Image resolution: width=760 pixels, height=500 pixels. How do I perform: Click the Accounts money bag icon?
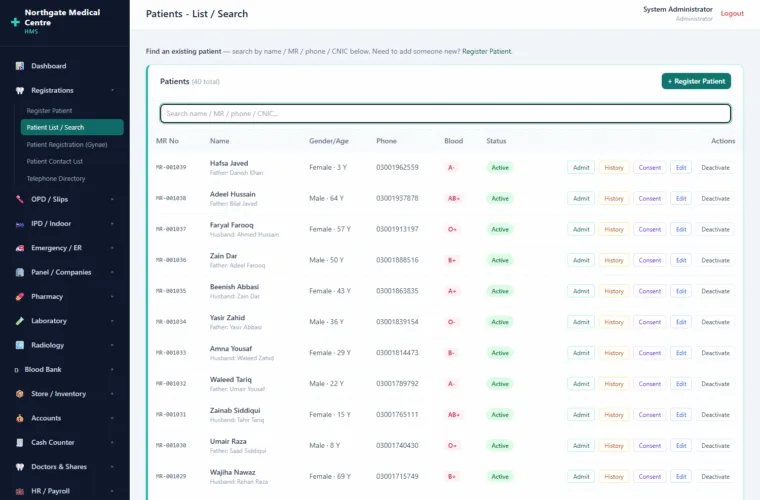click(19, 418)
